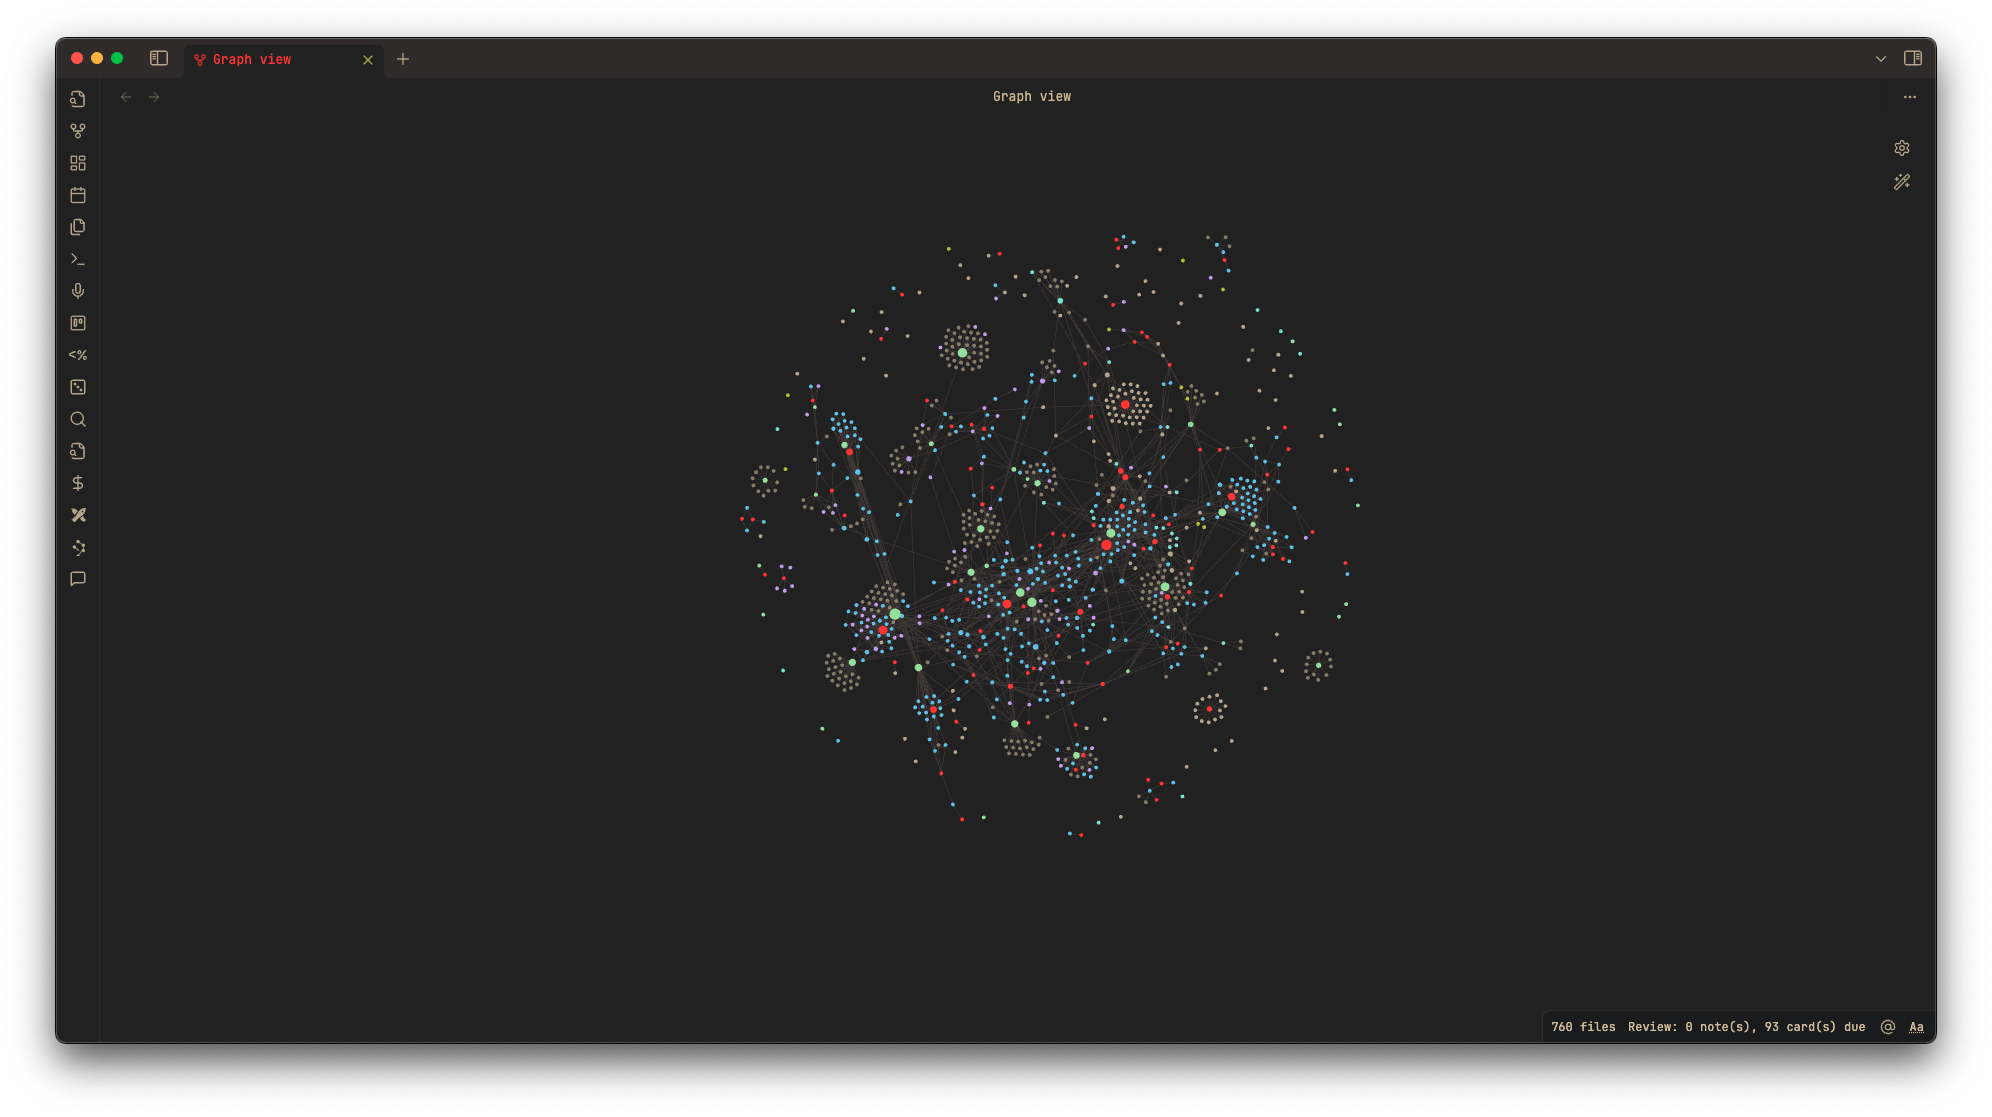Open the command palette terminal icon
This screenshot has width=1992, height=1117.
78,259
